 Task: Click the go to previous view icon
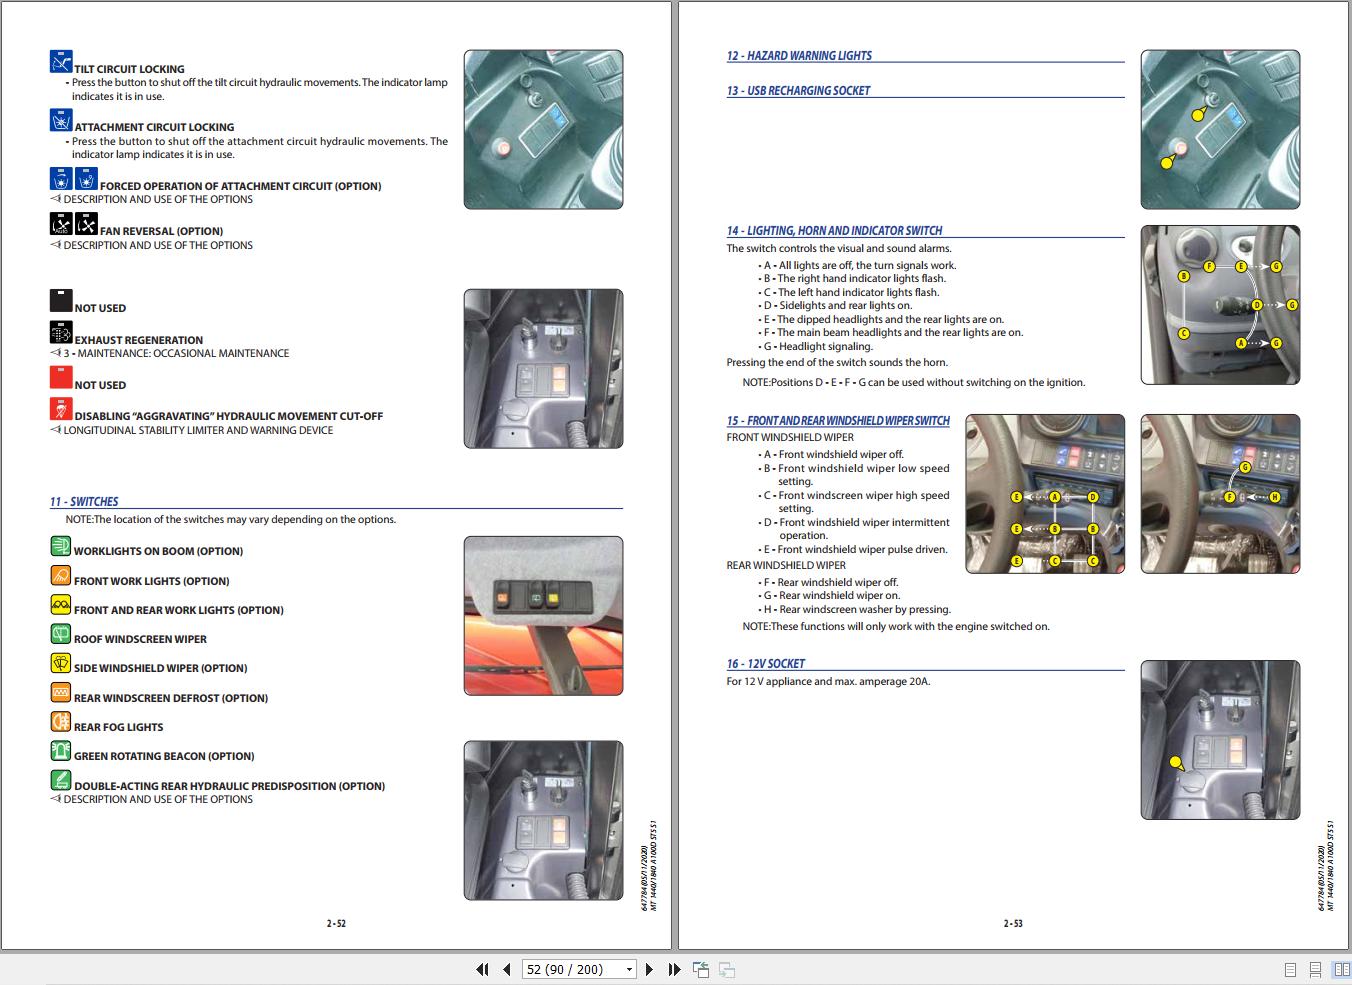[701, 969]
